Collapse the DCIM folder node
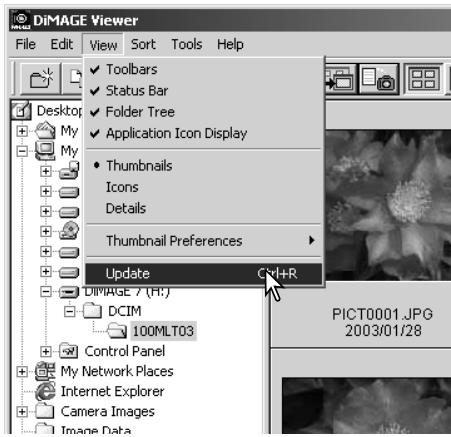The image size is (451, 437). (x=69, y=311)
